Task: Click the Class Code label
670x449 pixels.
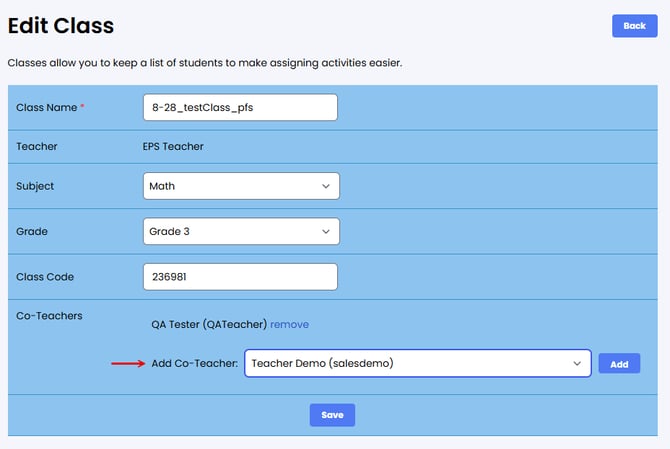Action: 45,277
